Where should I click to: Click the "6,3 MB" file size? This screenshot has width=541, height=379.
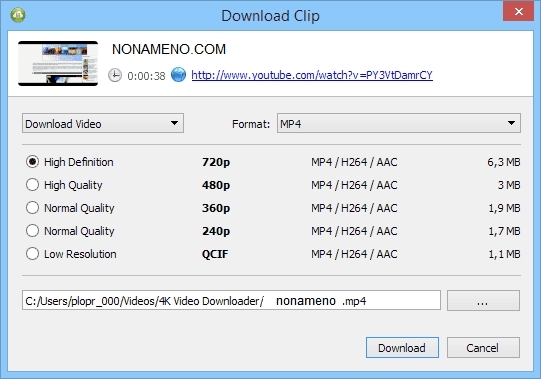[x=504, y=162]
